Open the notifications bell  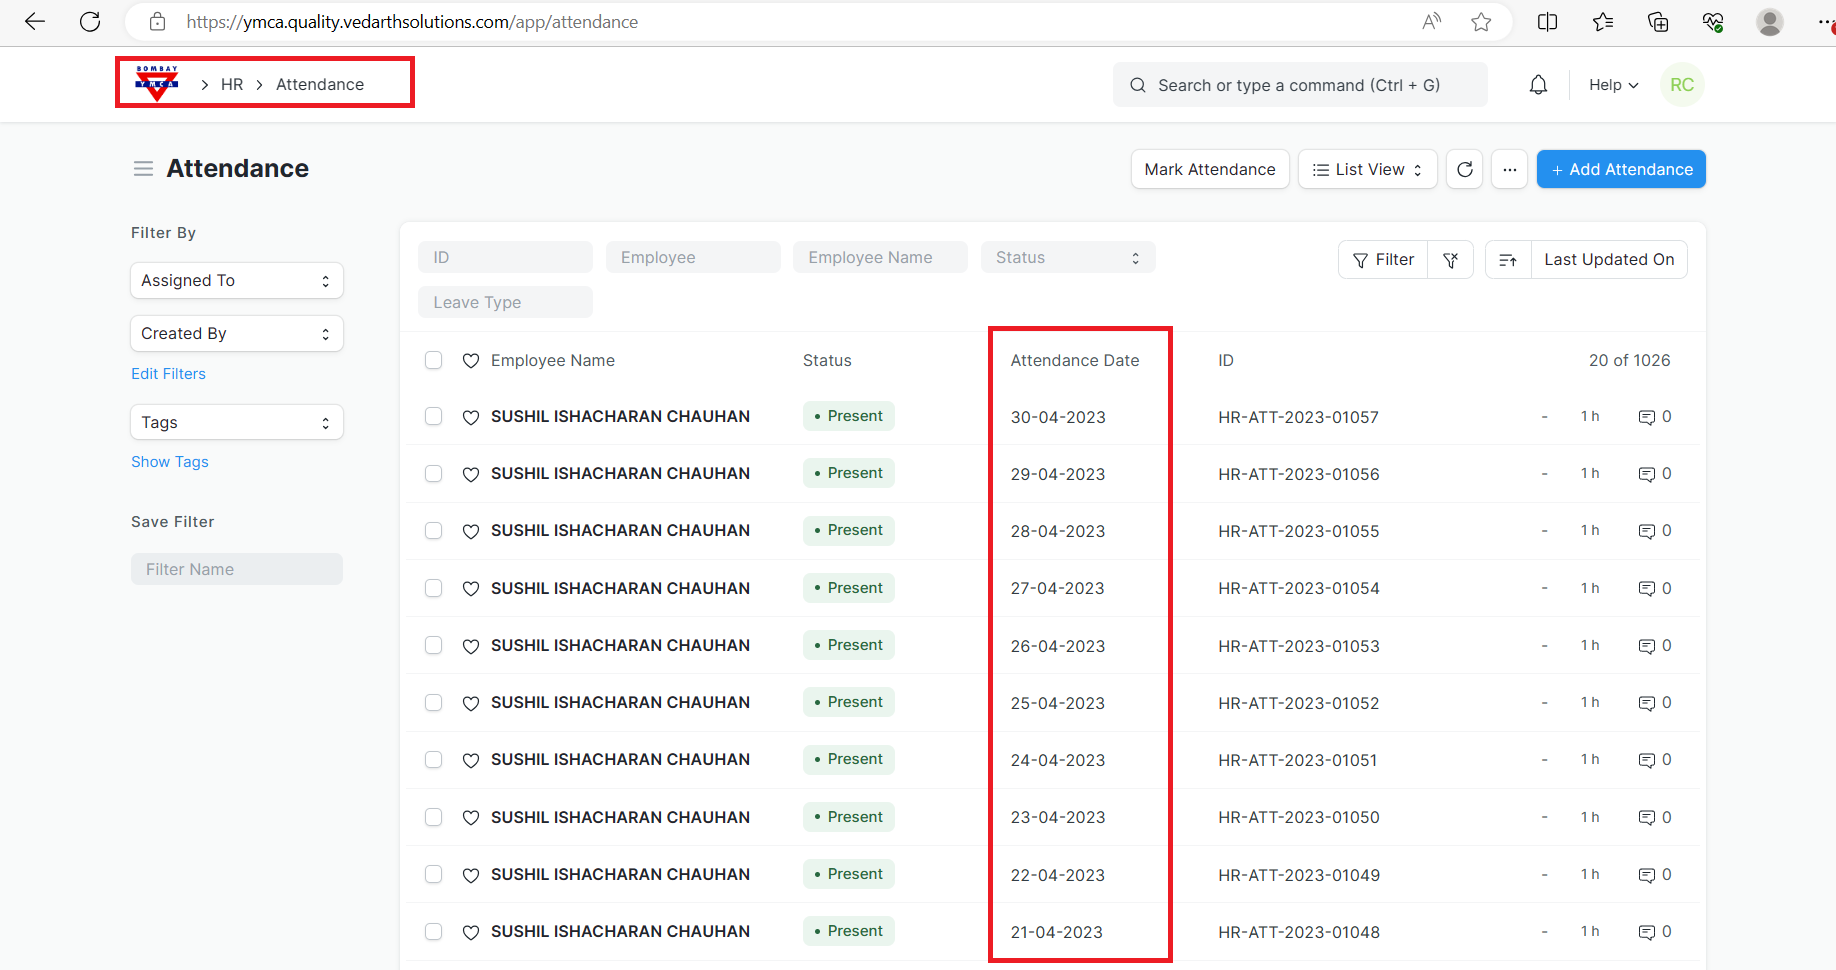[1538, 85]
